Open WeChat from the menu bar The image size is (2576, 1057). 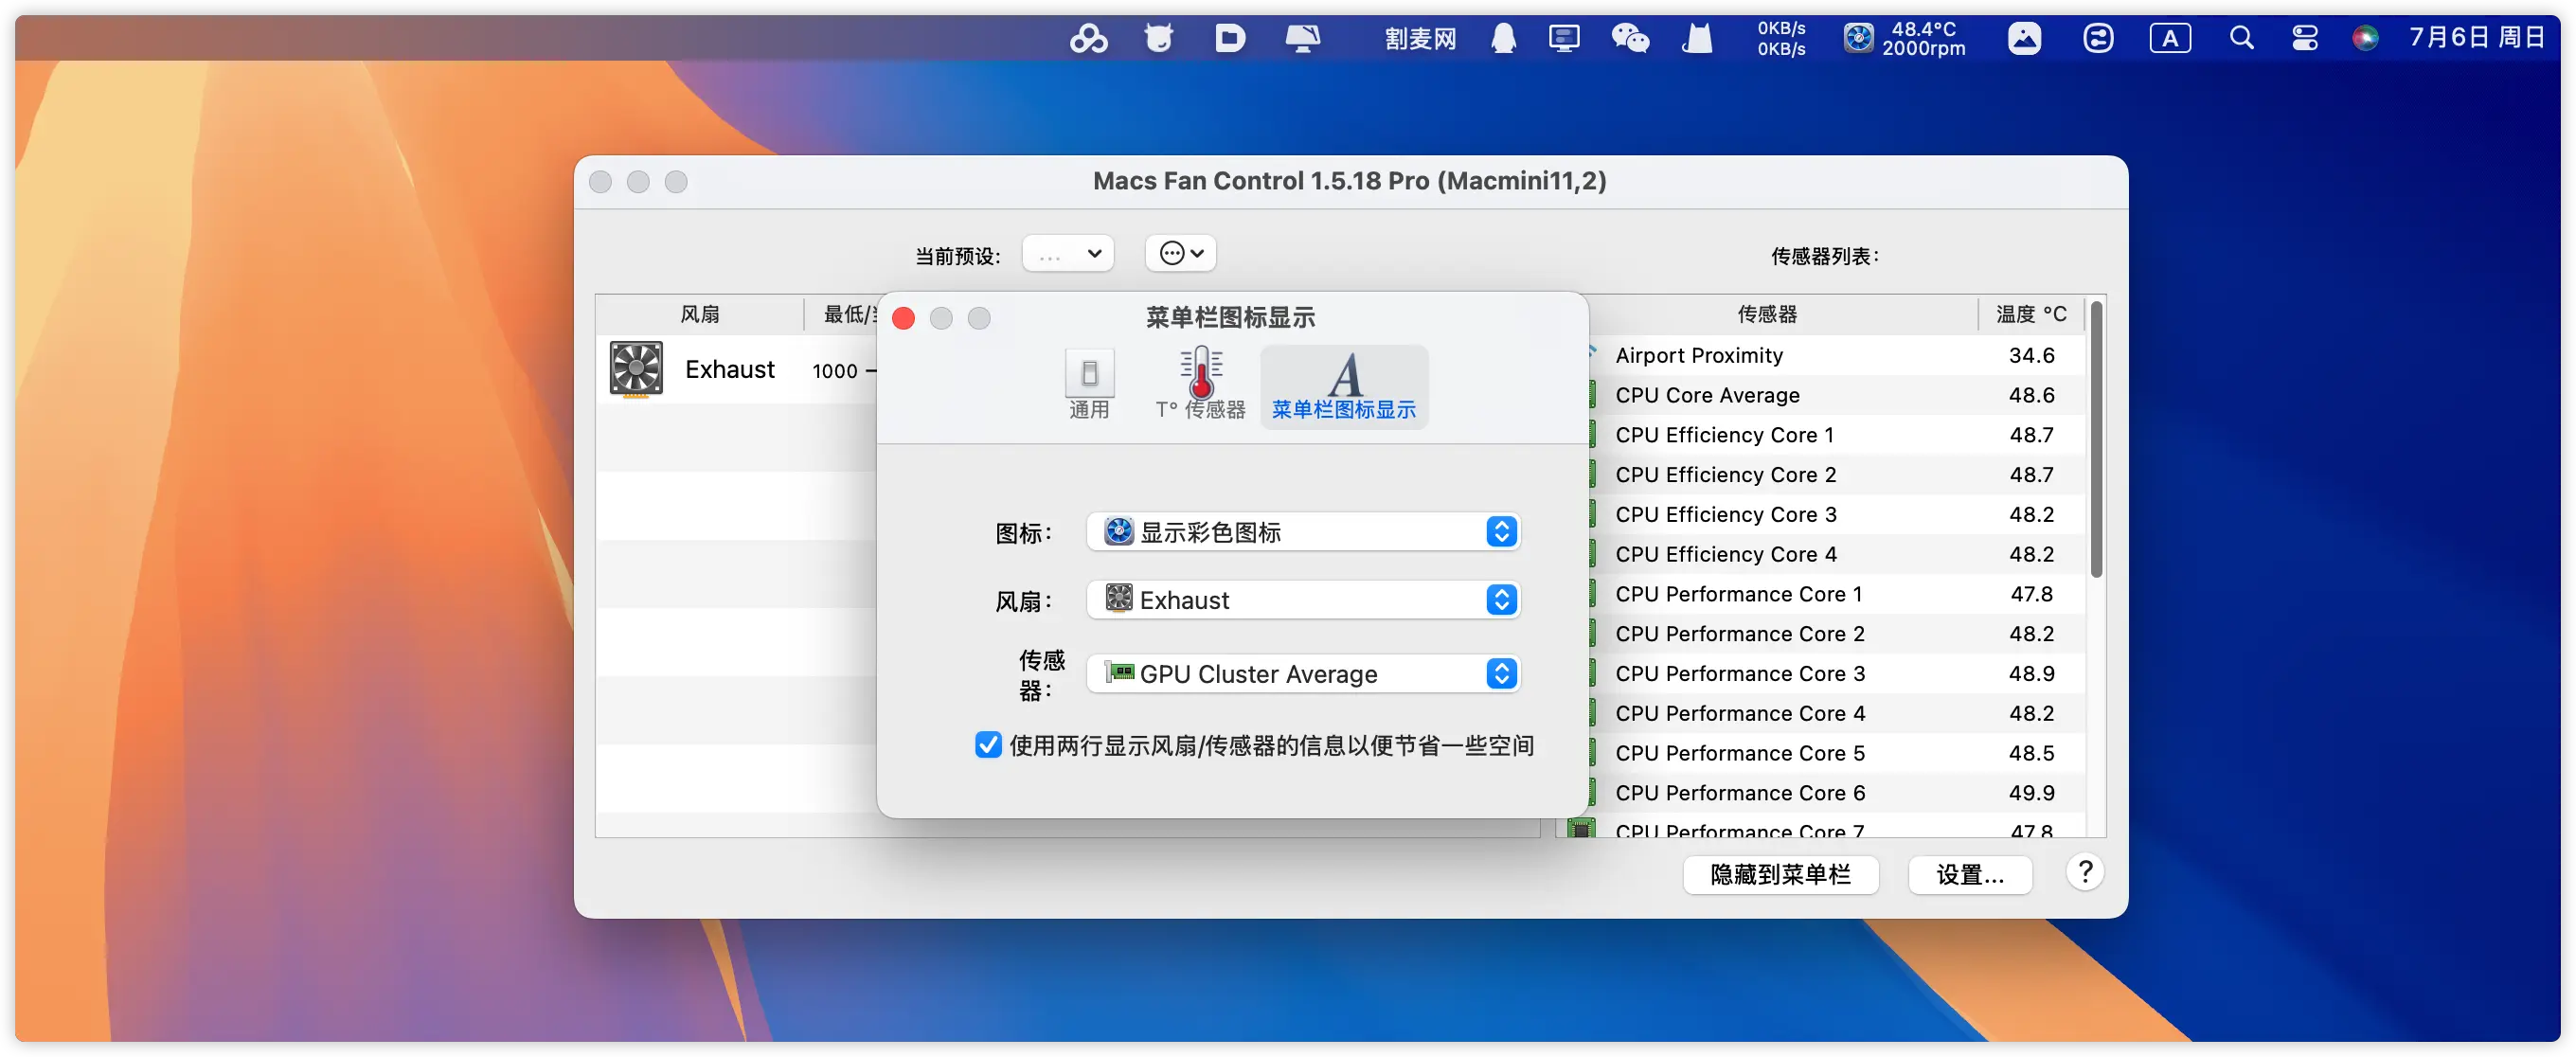(x=1630, y=38)
